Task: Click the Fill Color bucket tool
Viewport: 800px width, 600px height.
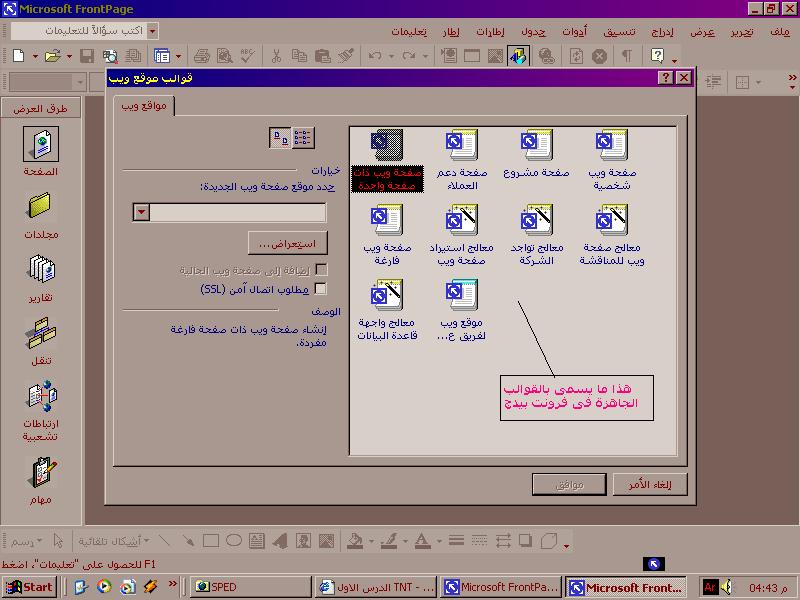Action: click(356, 541)
